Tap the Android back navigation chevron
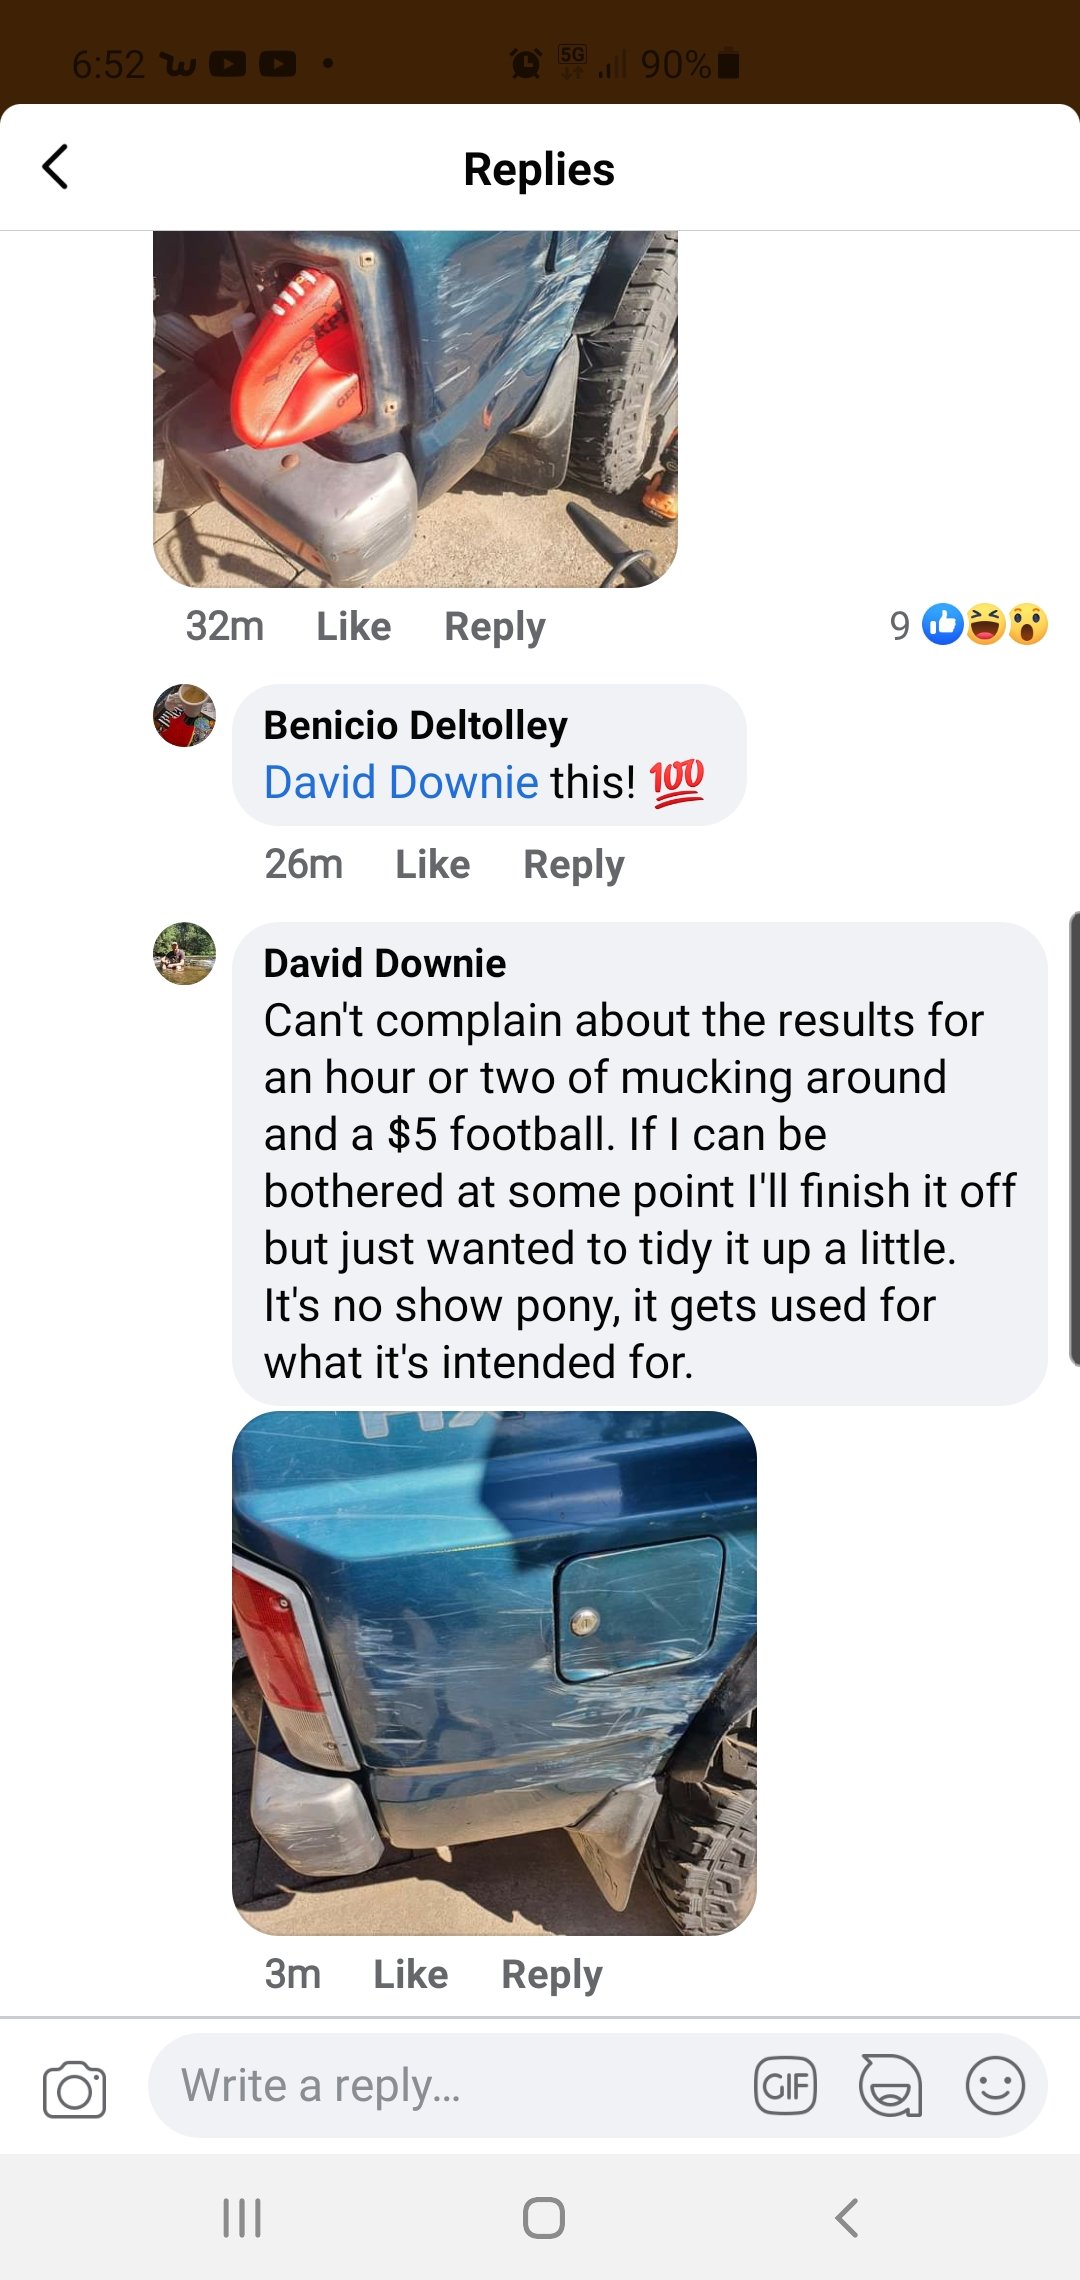 (846, 2217)
